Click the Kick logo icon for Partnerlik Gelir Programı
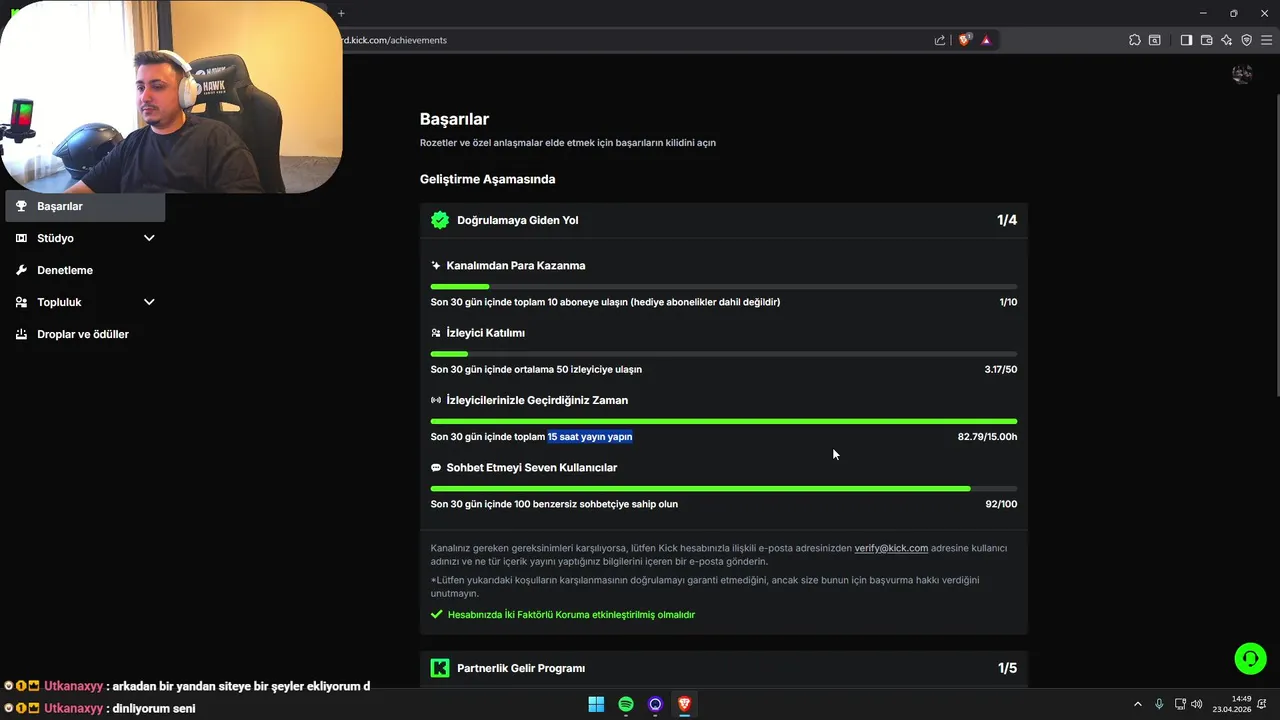This screenshot has height=720, width=1280. 439,668
